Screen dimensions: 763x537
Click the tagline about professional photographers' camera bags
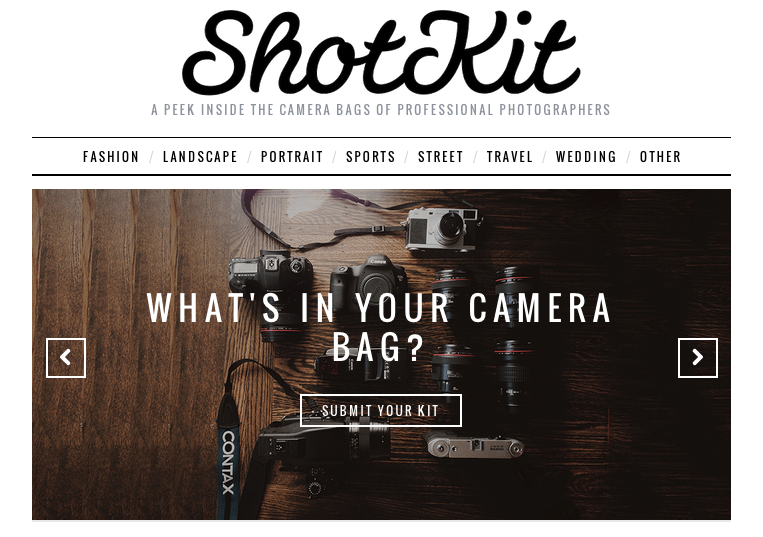(x=381, y=109)
